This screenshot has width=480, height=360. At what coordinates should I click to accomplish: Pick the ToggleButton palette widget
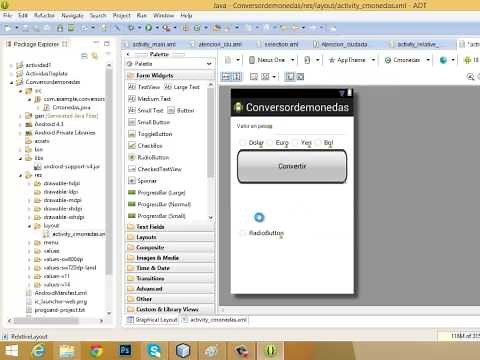pos(150,134)
